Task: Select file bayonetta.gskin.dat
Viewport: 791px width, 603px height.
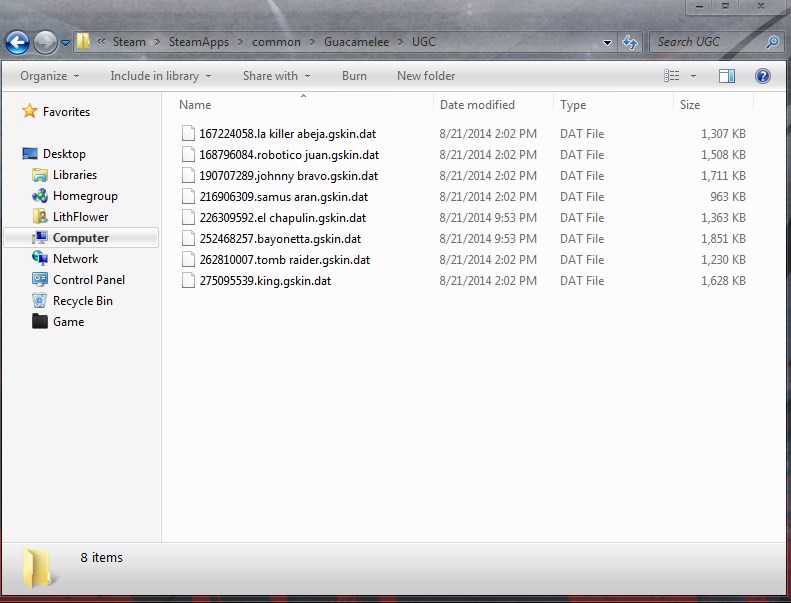Action: point(280,239)
